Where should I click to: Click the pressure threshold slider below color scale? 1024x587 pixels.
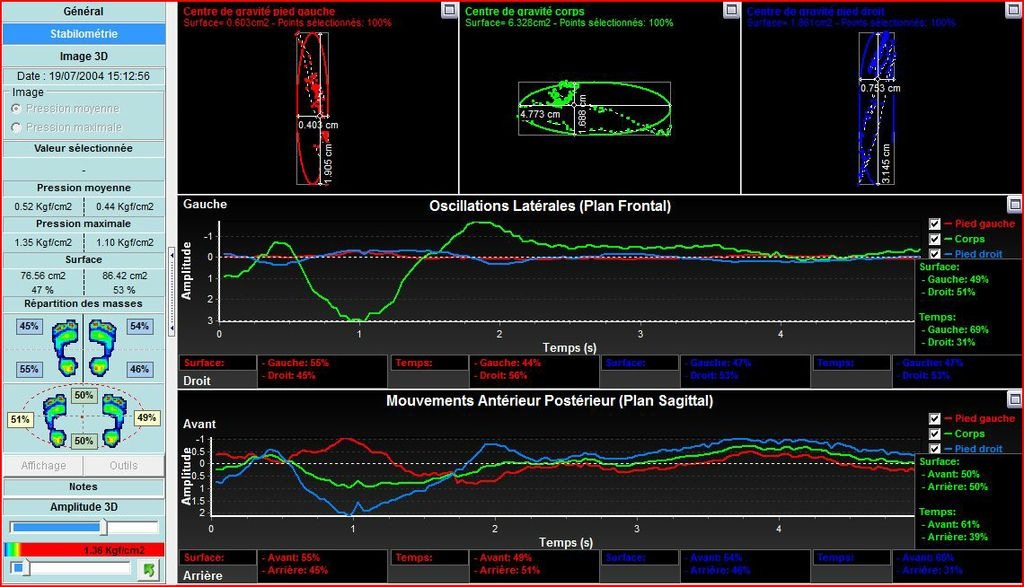(72, 569)
